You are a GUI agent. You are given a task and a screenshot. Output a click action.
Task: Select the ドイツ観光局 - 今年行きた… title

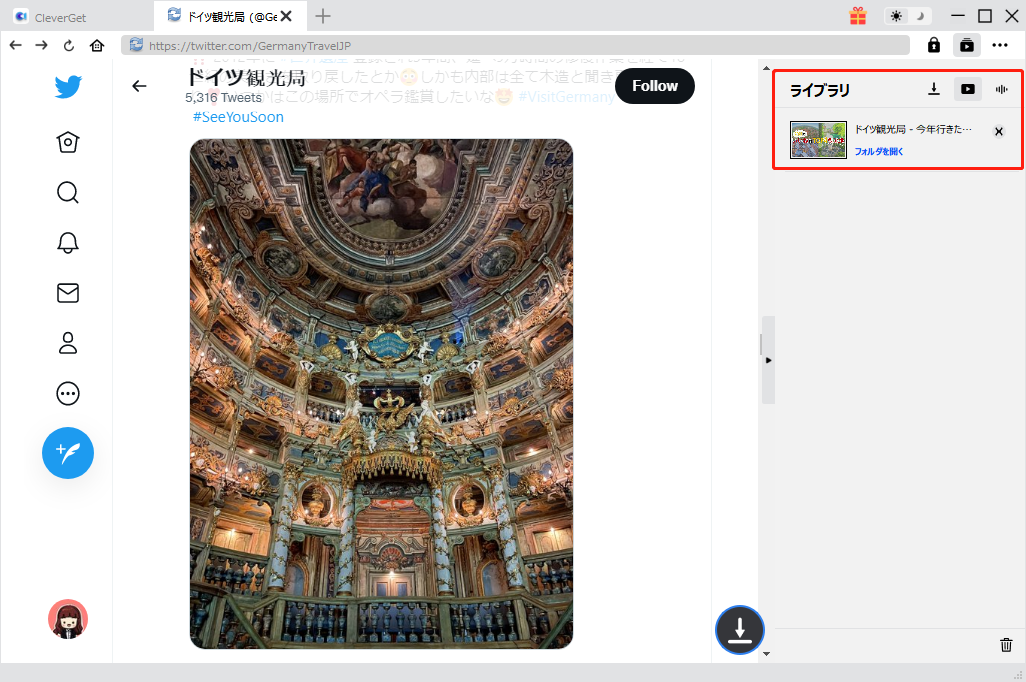[913, 130]
